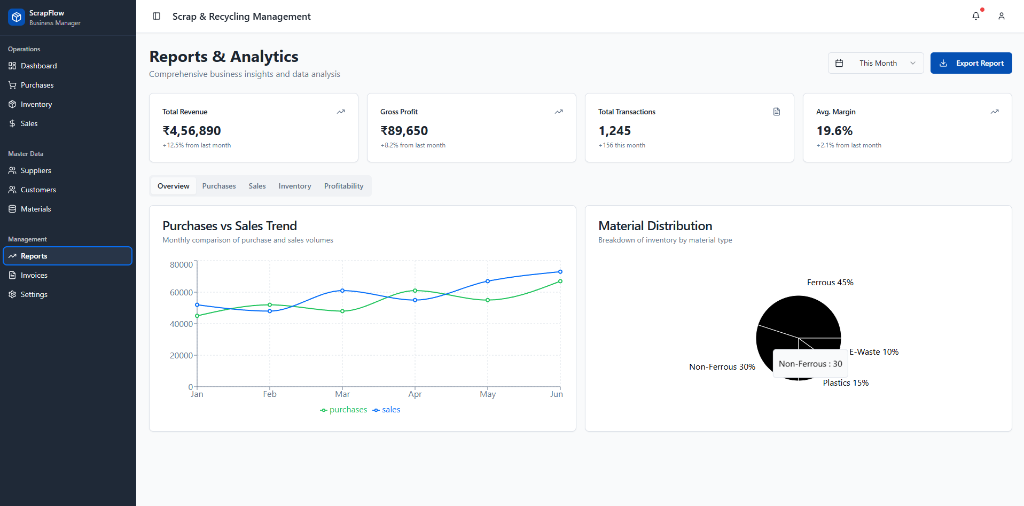The width and height of the screenshot is (1024, 506).
Task: Click the Reports & Analytics page title
Action: coord(224,57)
